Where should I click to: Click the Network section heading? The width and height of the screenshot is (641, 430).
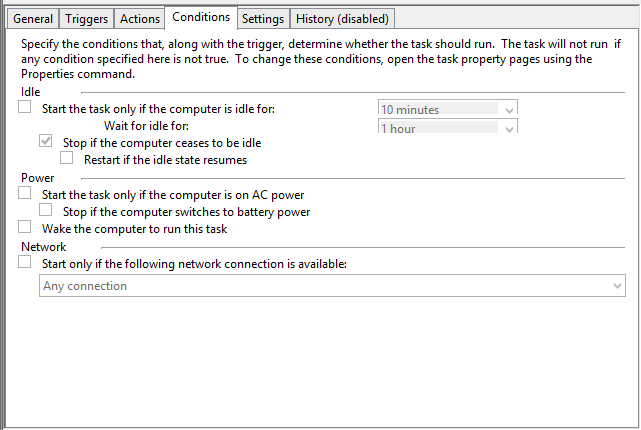(43, 246)
